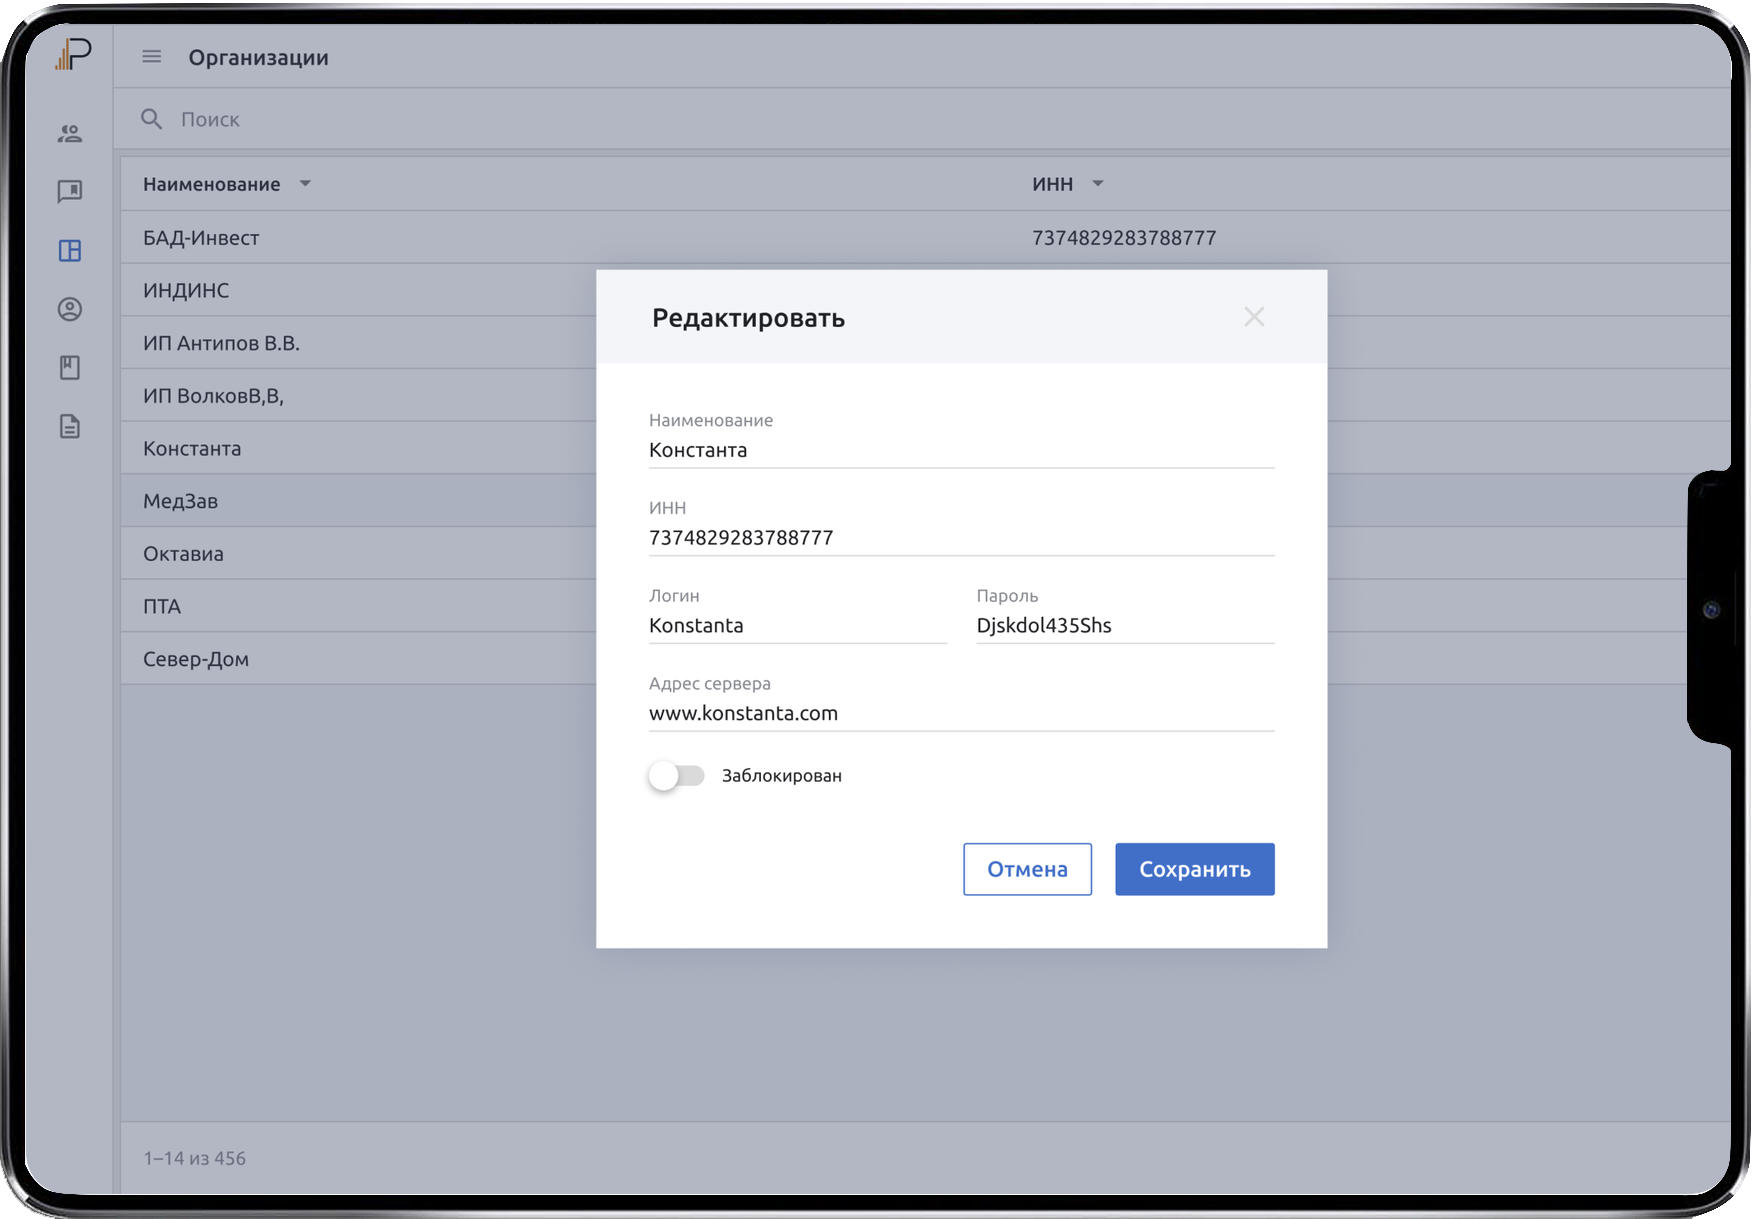Screen dimensions: 1753x1219
Task: Click the Пароль input field
Action: (x=1124, y=626)
